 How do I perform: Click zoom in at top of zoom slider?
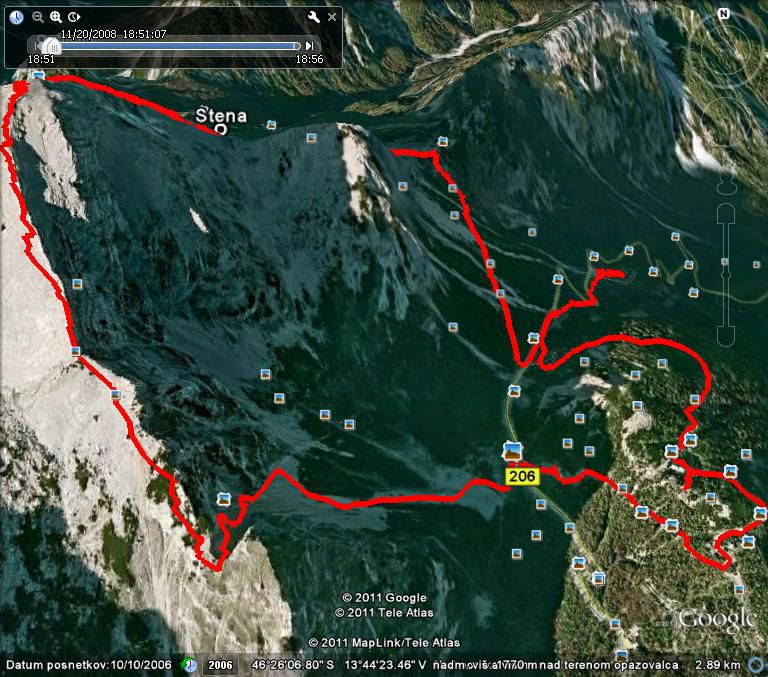pos(726,214)
